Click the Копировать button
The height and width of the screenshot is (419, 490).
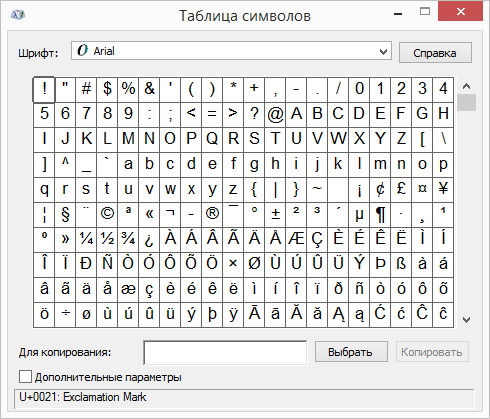coord(432,352)
